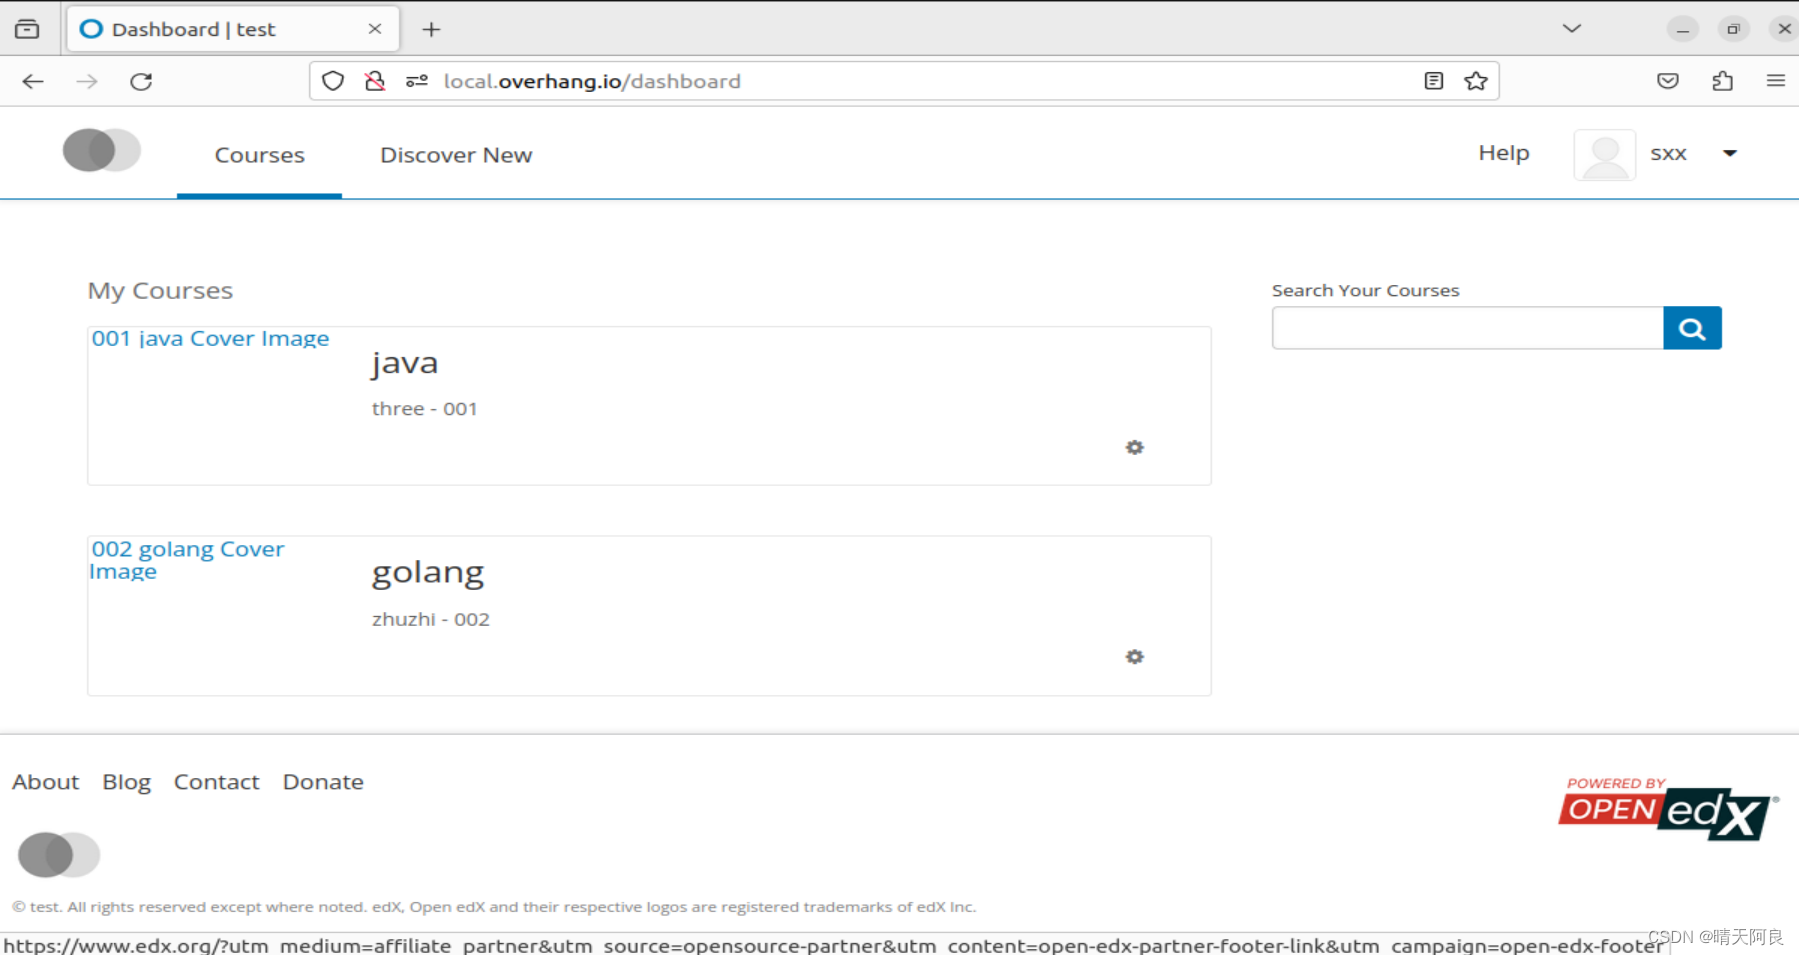
Task: Reload the current page
Action: (141, 81)
